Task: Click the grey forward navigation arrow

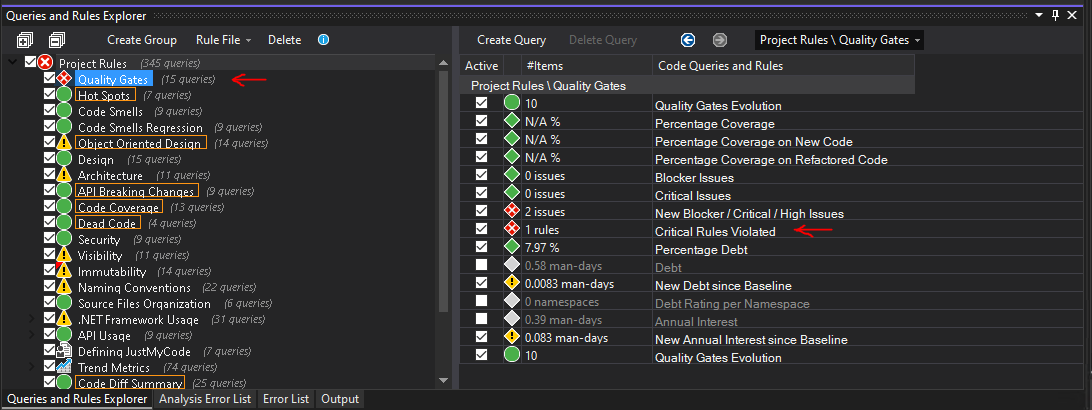Action: coord(720,40)
